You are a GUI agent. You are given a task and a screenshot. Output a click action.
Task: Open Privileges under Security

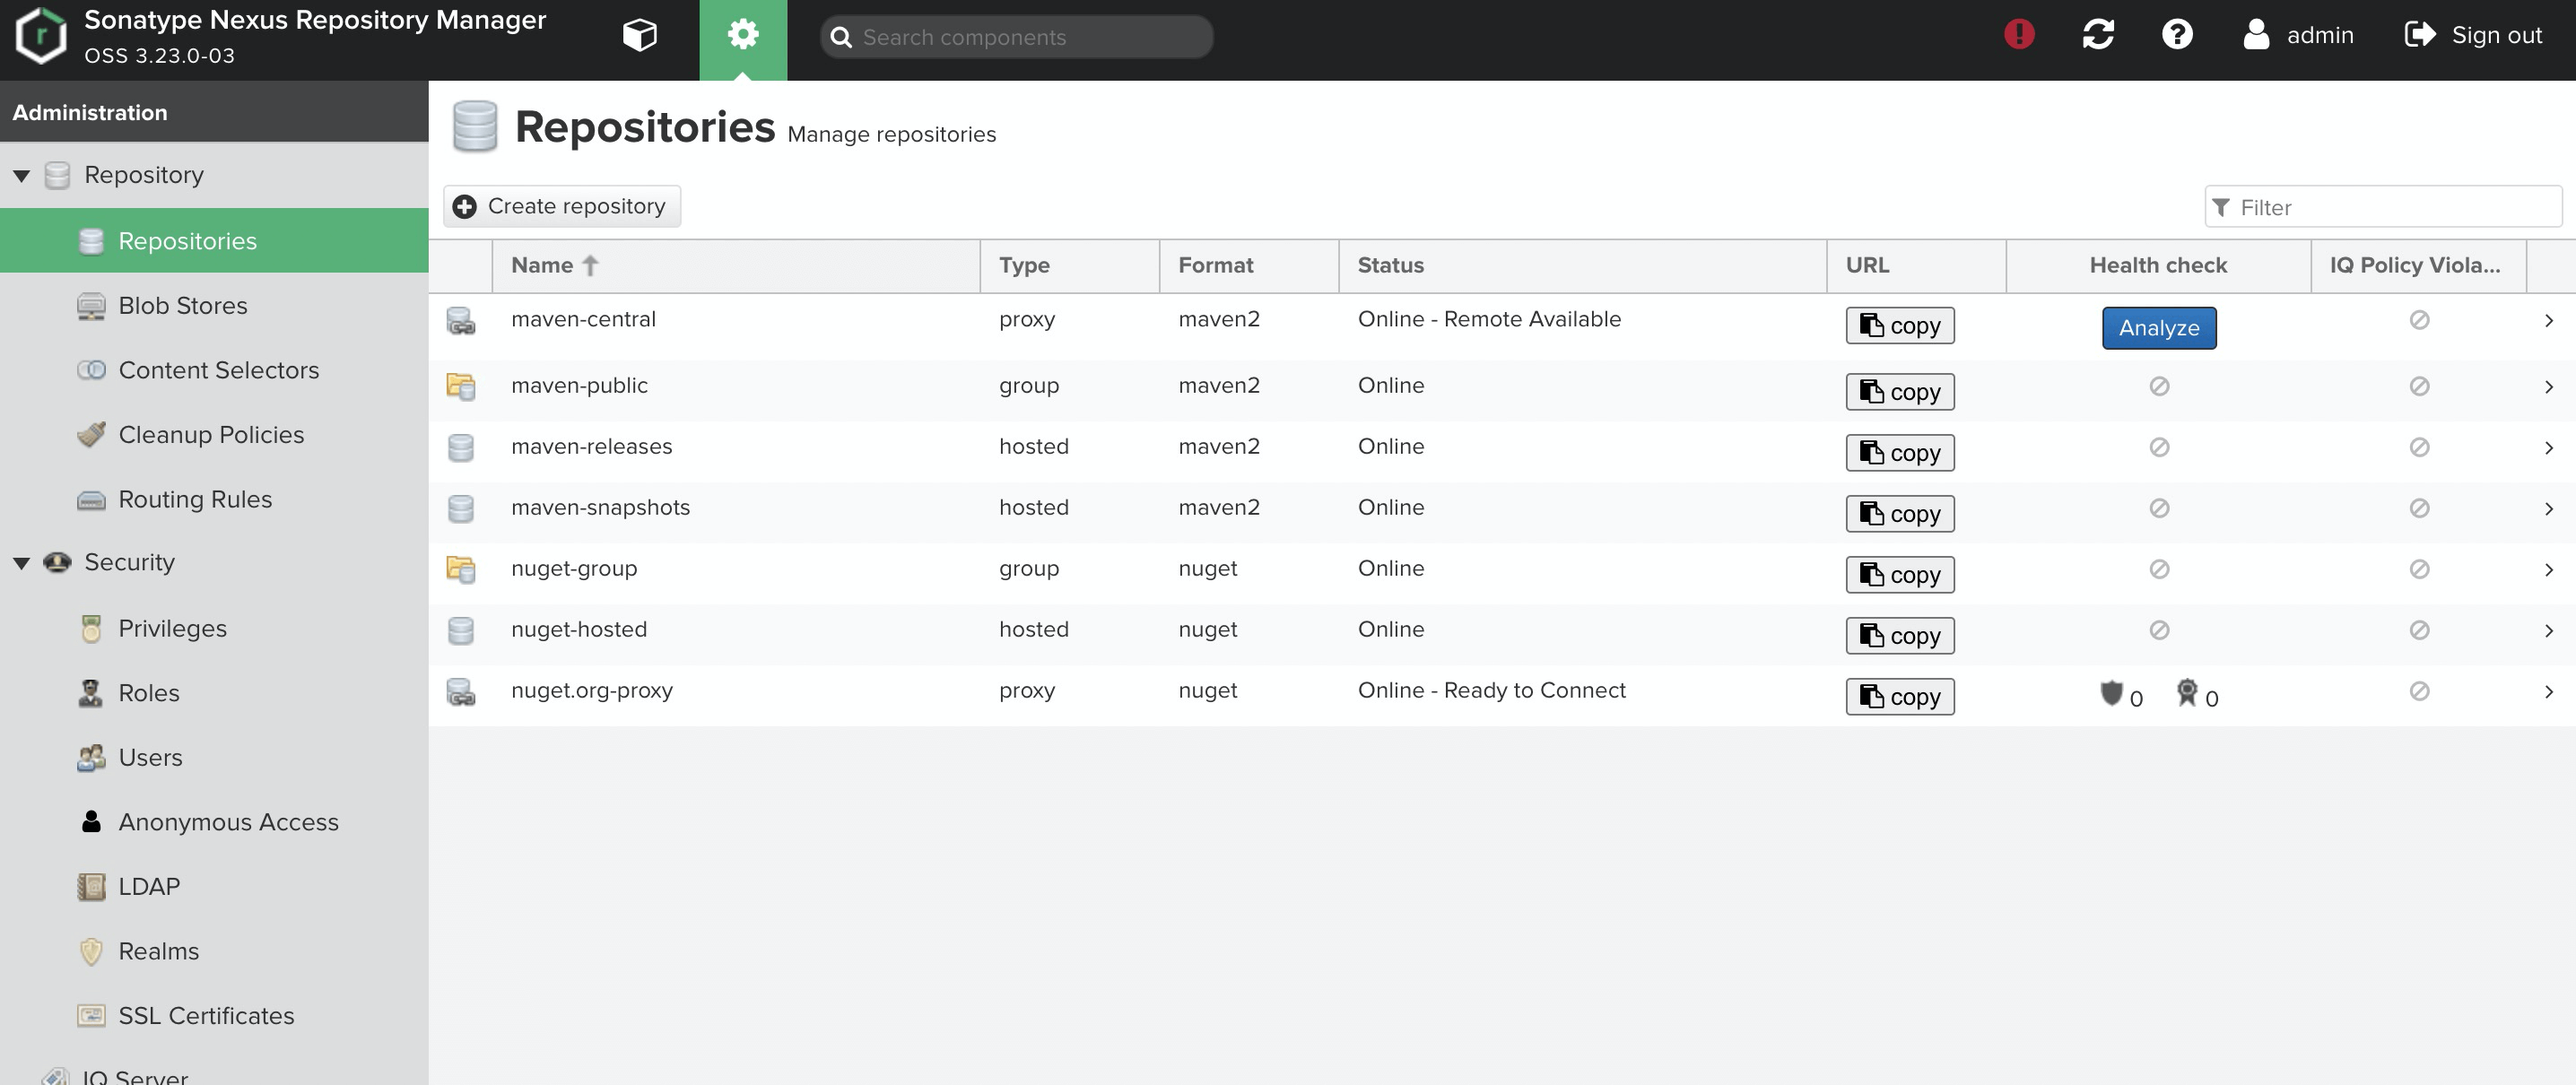click(214, 628)
